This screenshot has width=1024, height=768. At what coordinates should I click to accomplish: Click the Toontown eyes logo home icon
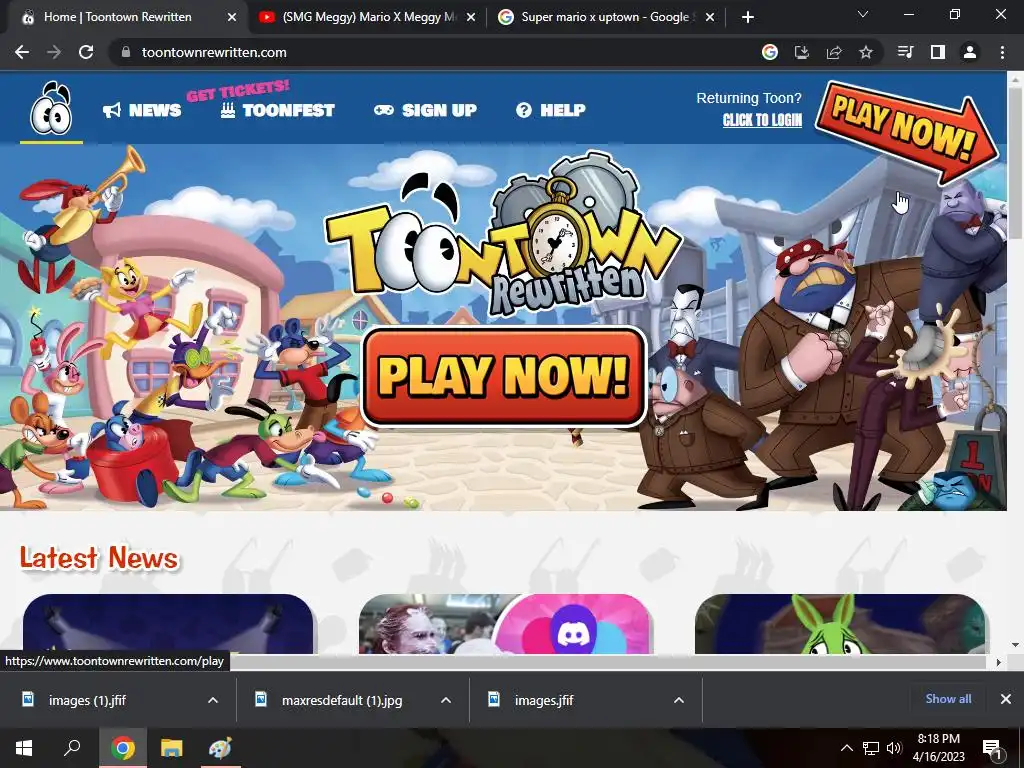tap(51, 108)
